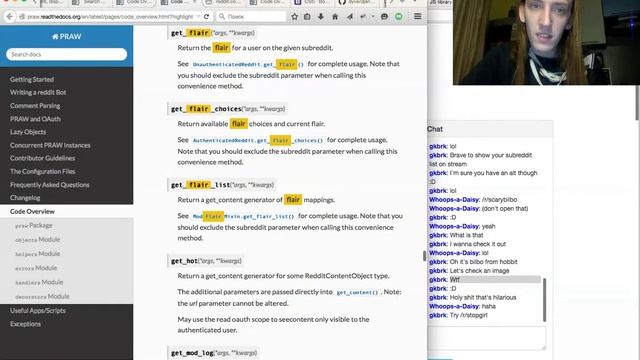Open Exceptions sidebar page

tap(25, 324)
